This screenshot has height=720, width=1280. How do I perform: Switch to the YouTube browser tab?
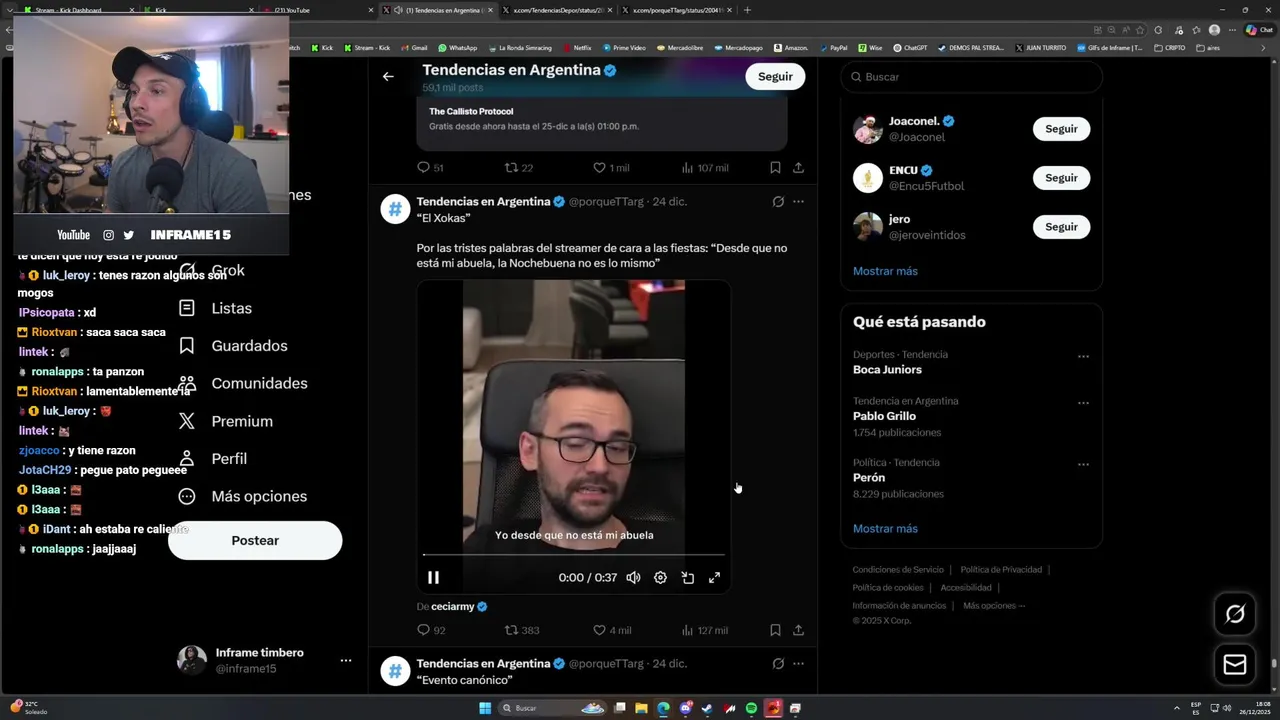tap(318, 10)
